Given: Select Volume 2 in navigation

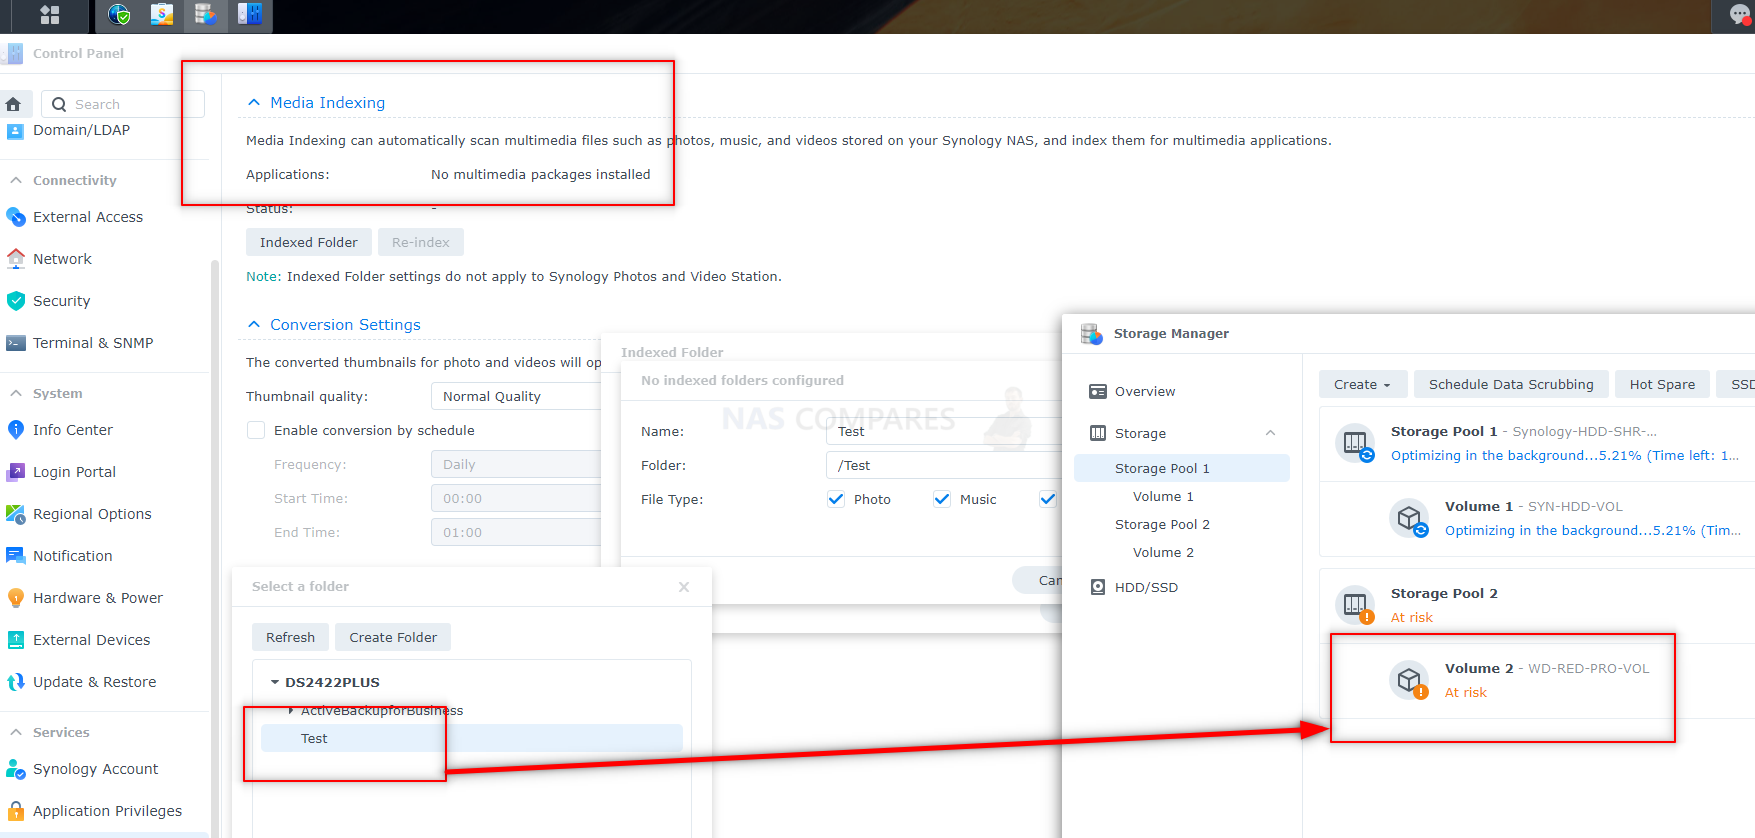Looking at the screenshot, I should click(1163, 552).
